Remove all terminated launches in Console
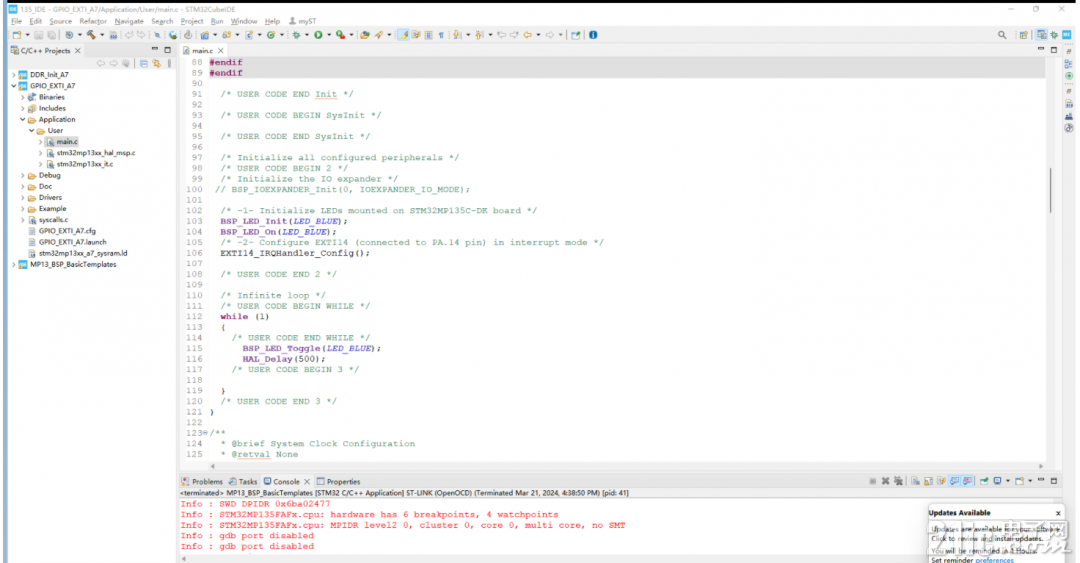 pos(898,481)
